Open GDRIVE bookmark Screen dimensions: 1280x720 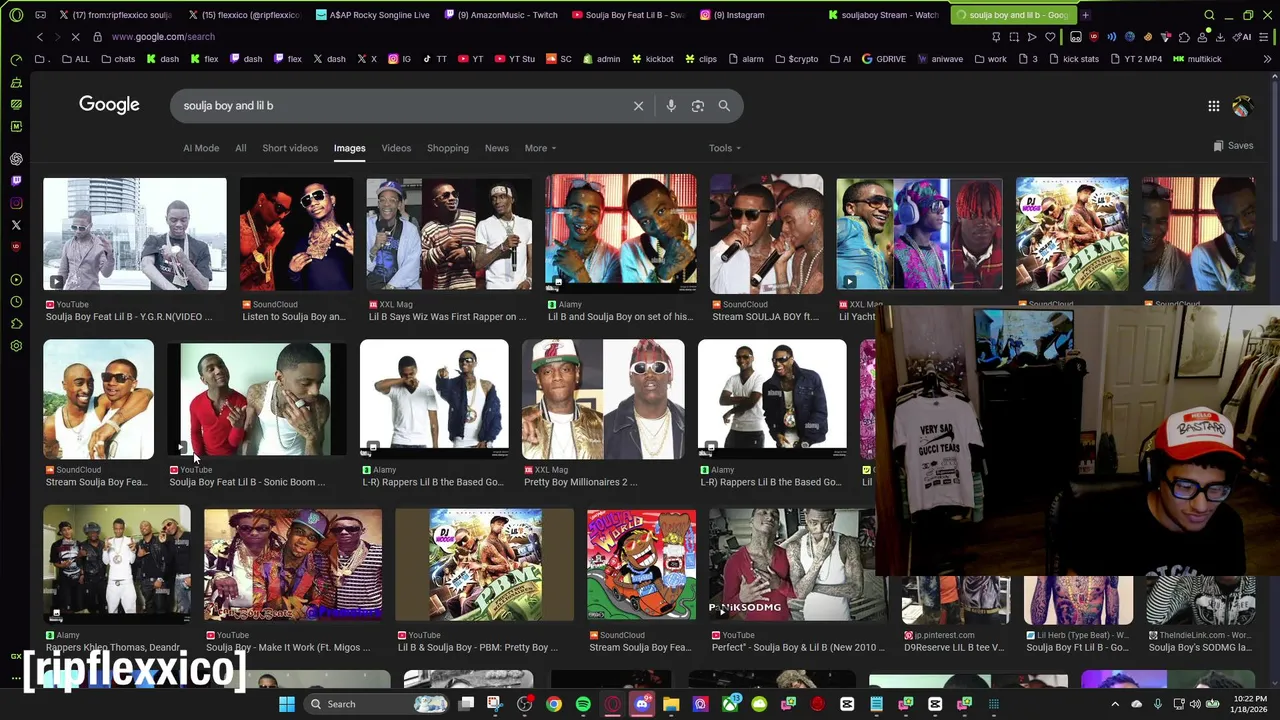pyautogui.click(x=883, y=59)
